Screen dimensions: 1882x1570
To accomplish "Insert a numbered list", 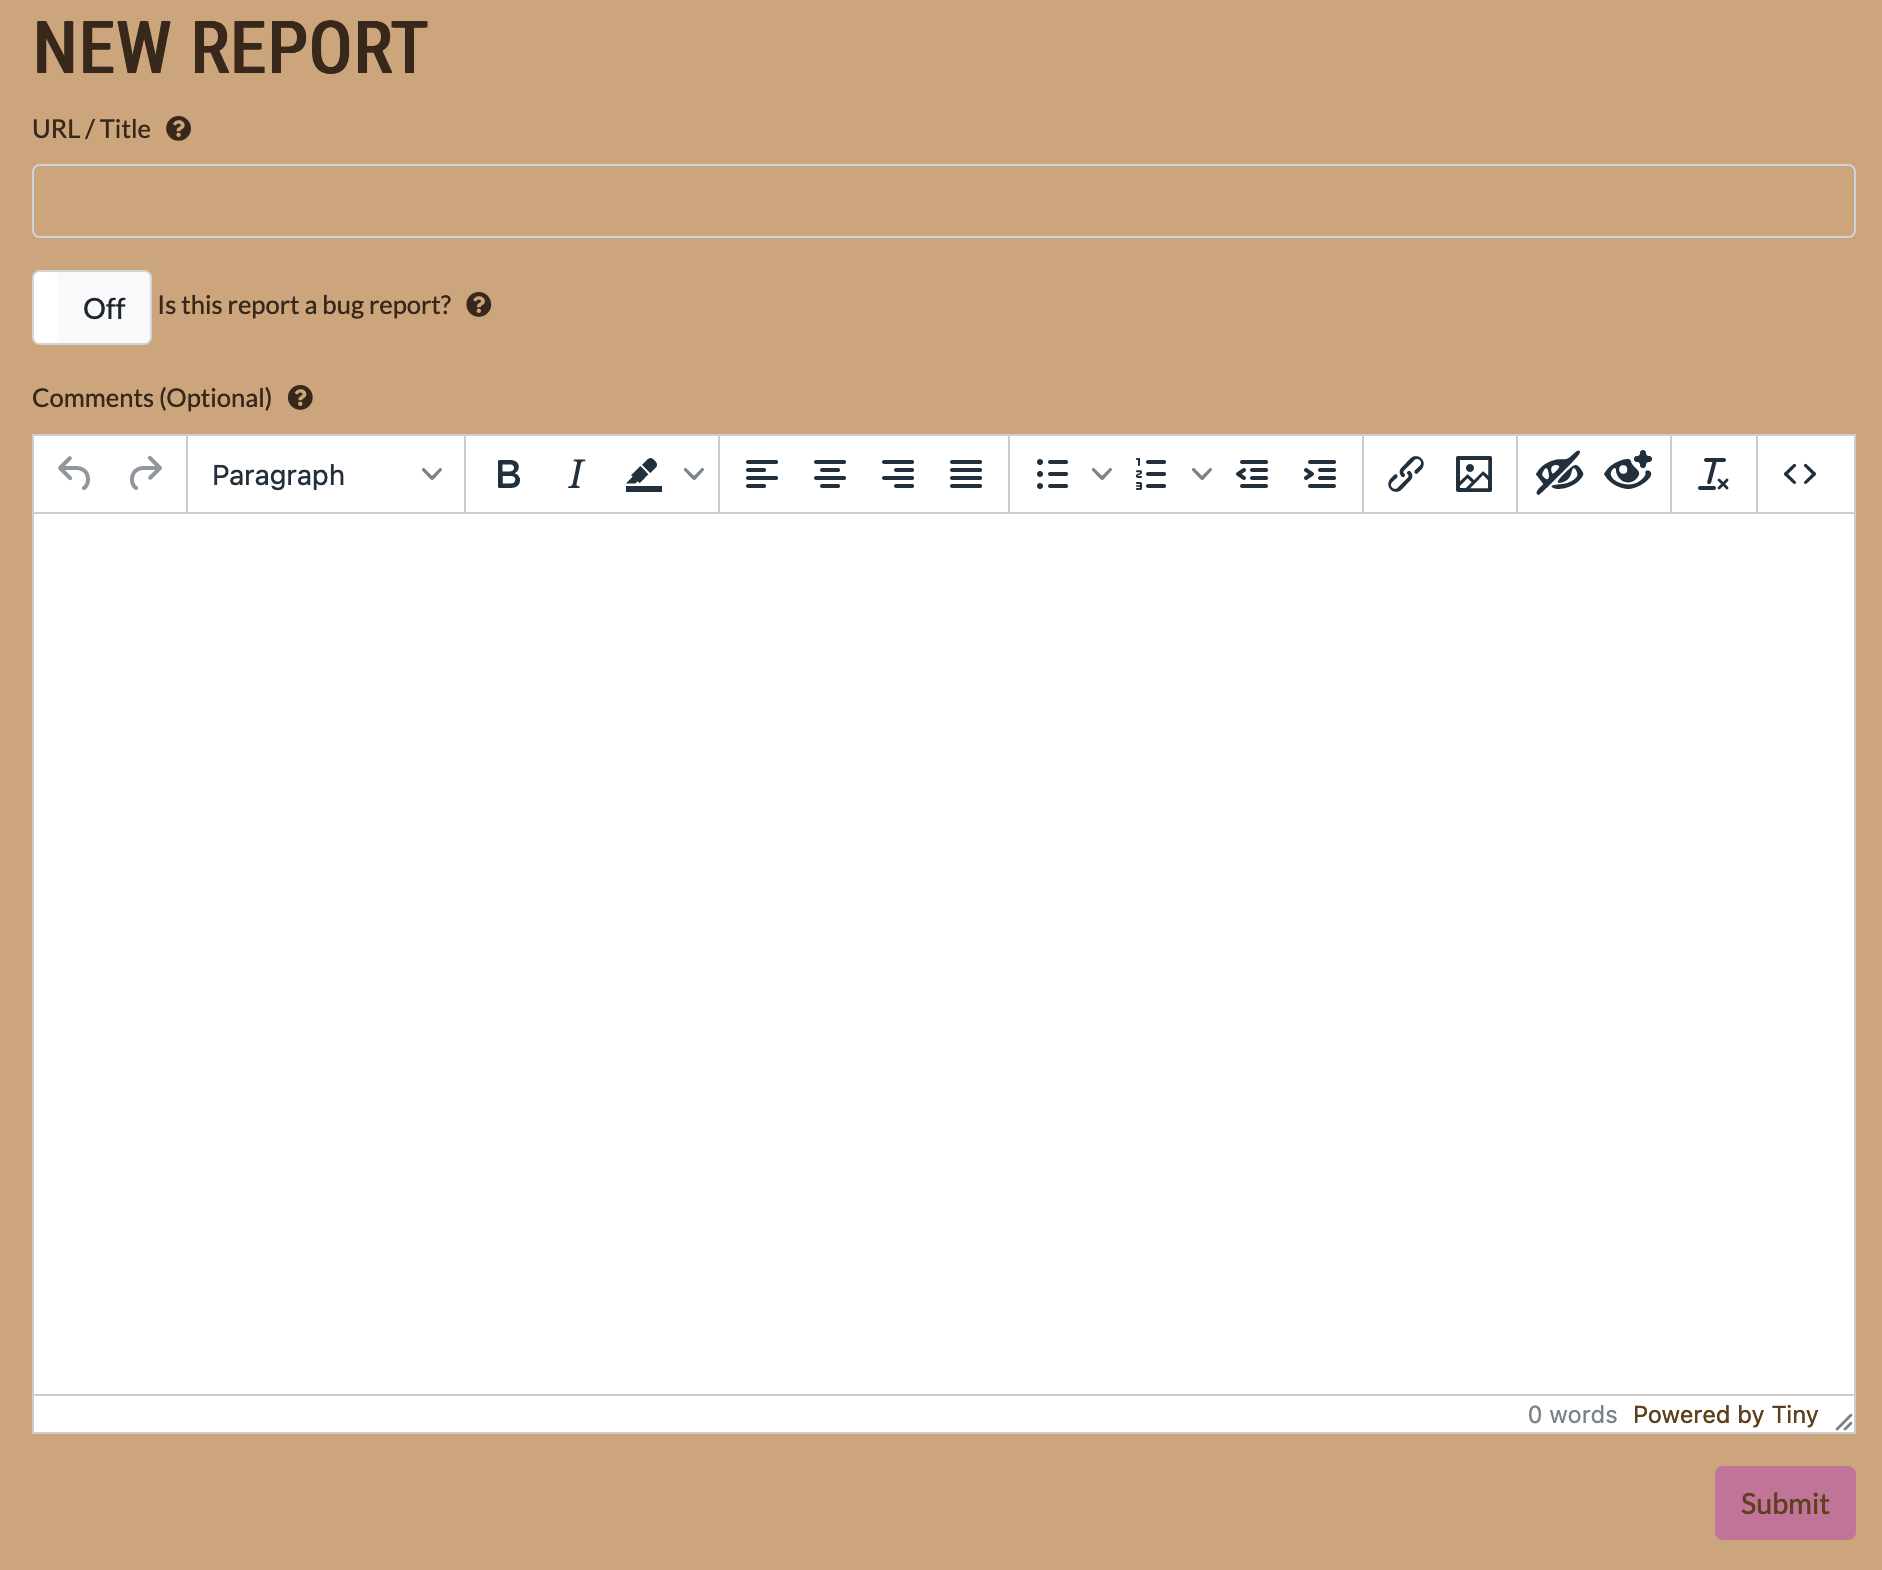I will coord(1152,474).
